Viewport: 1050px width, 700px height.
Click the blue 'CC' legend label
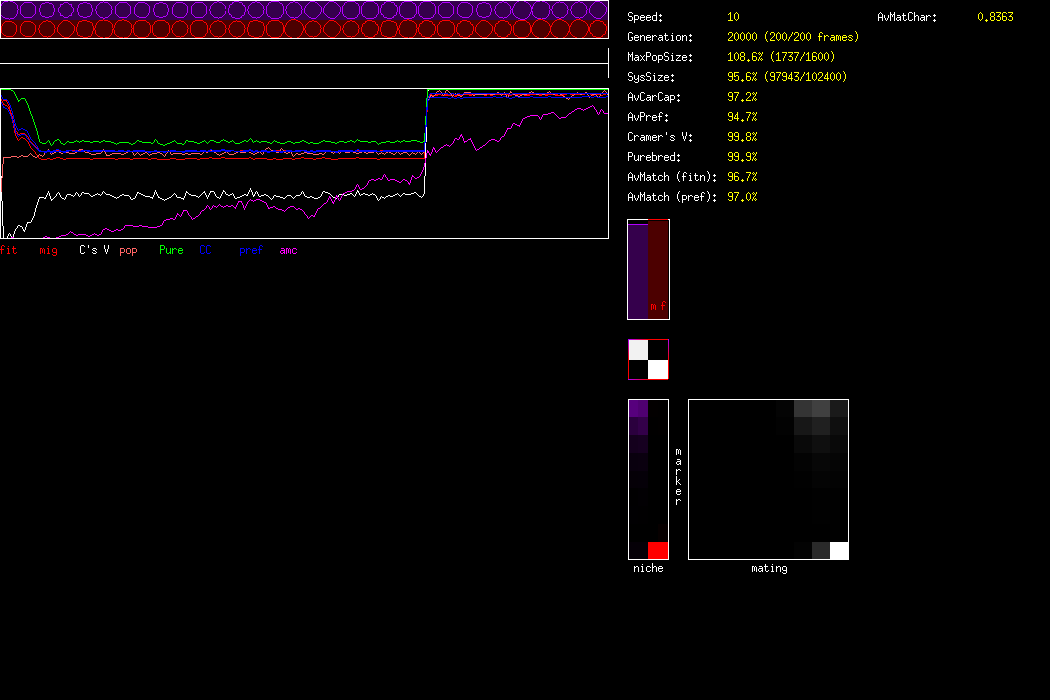[206, 250]
